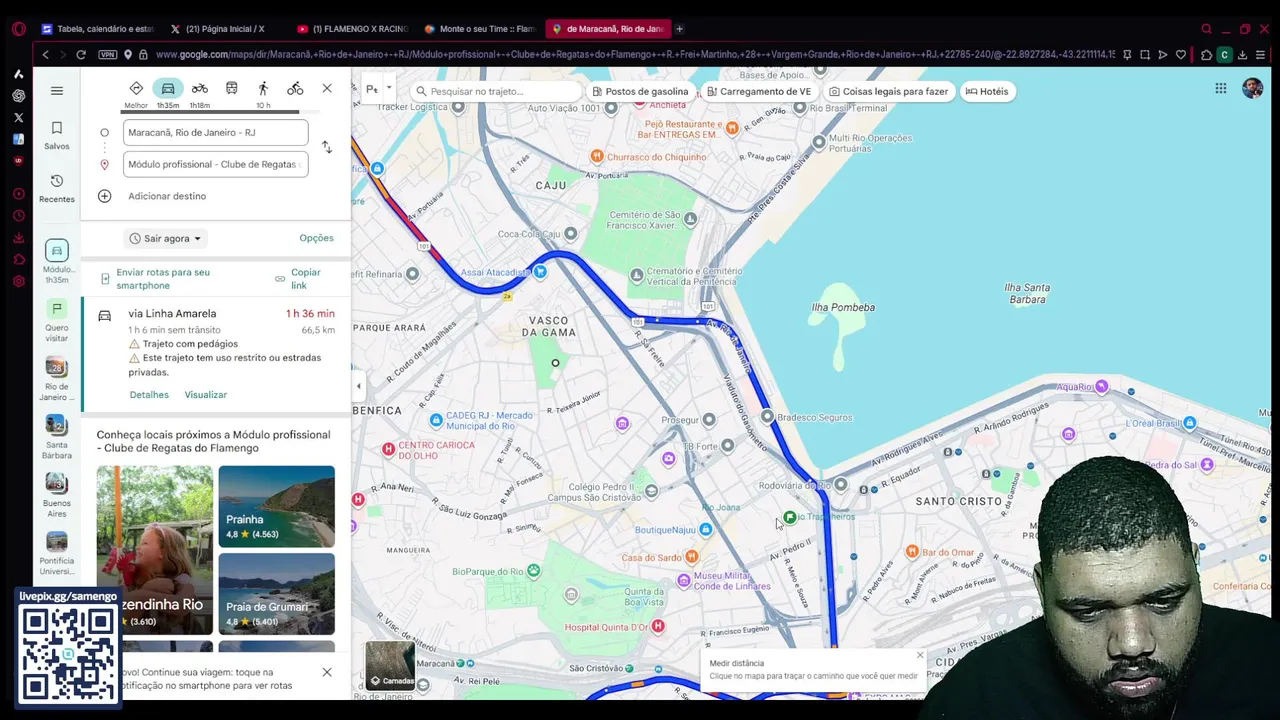Viewport: 1280px width, 720px height.
Task: Open Google account avatar
Action: coord(1252,89)
